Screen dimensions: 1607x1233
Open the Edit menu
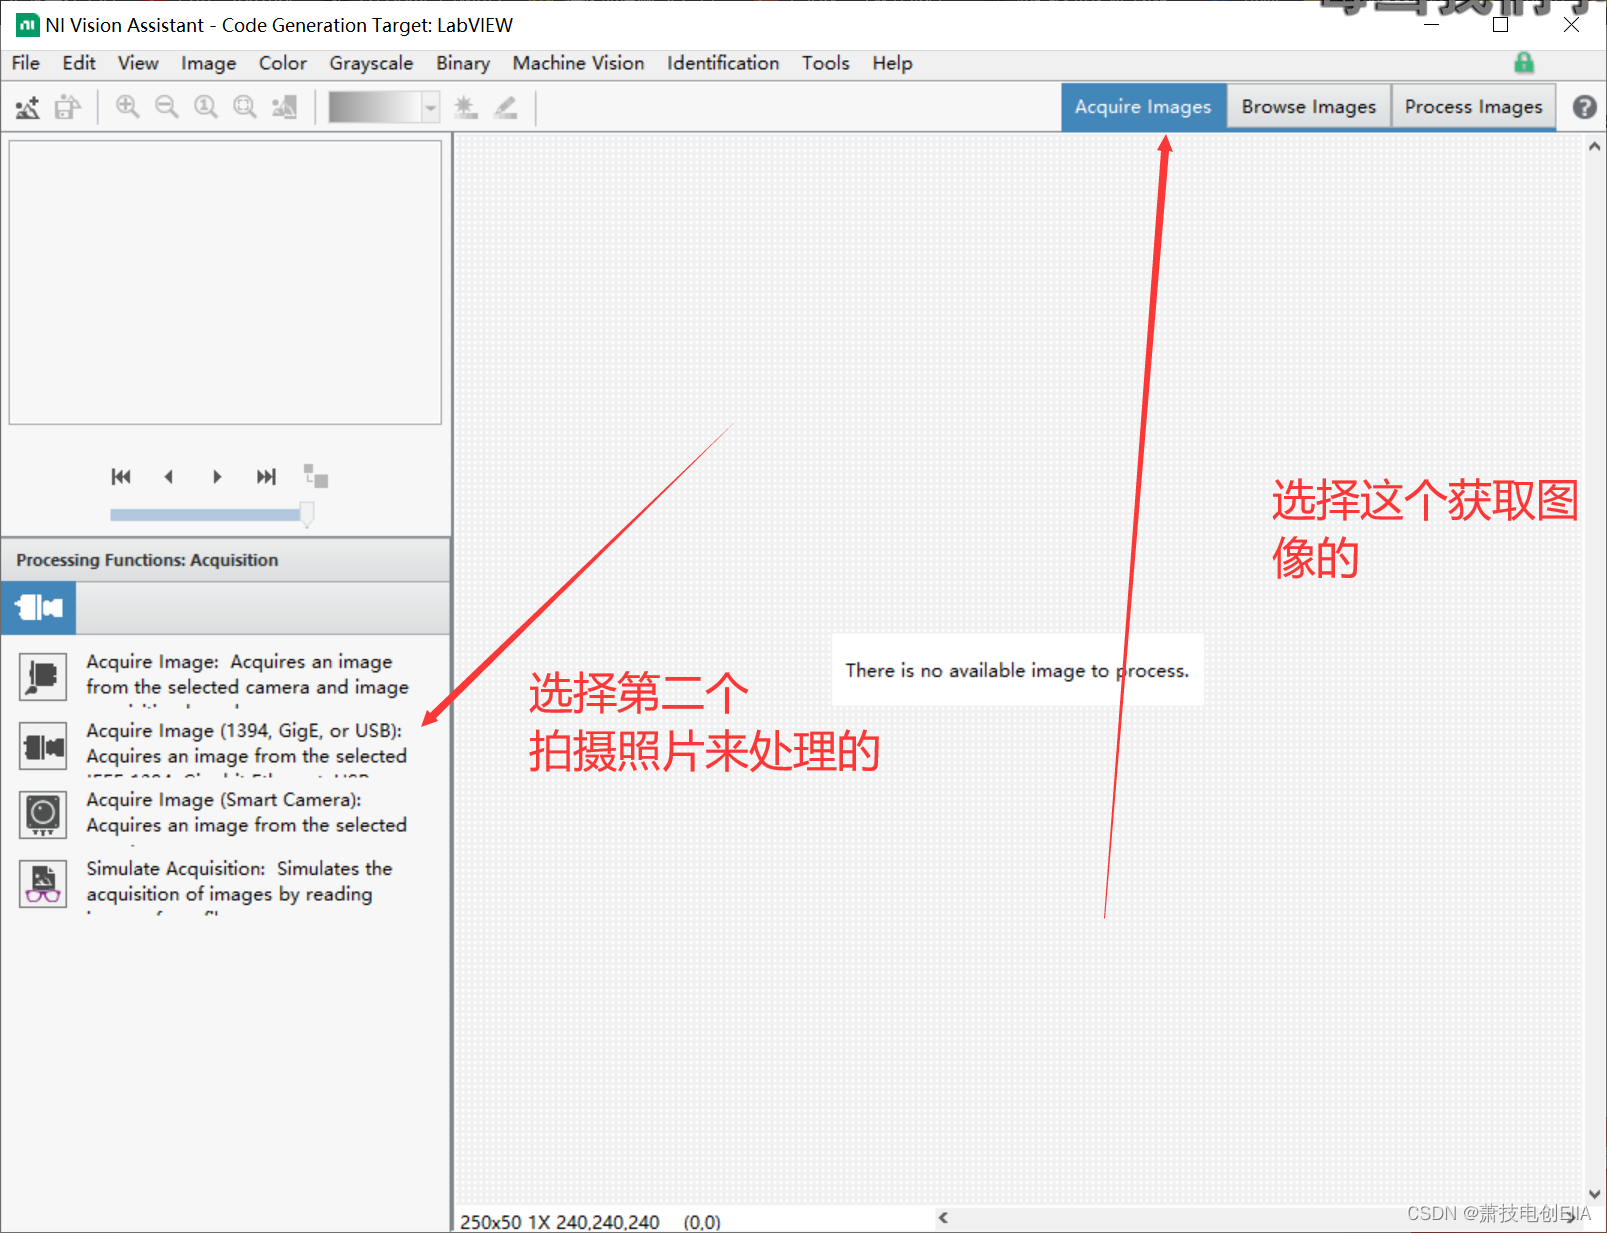[79, 63]
